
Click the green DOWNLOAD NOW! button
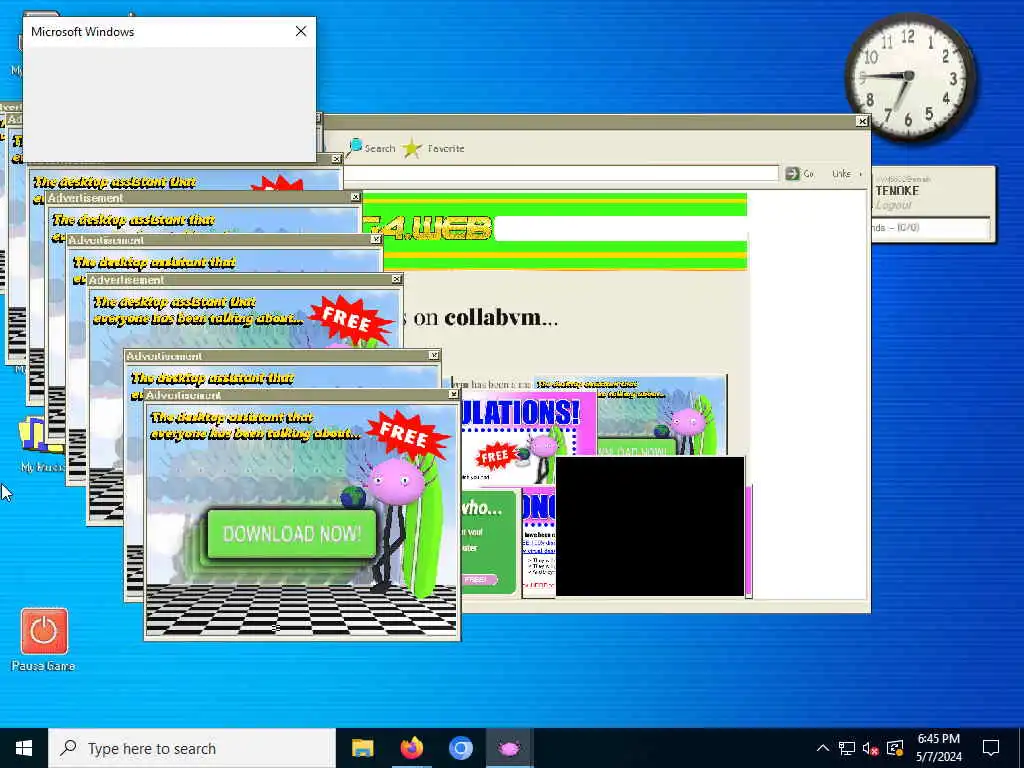tap(291, 534)
